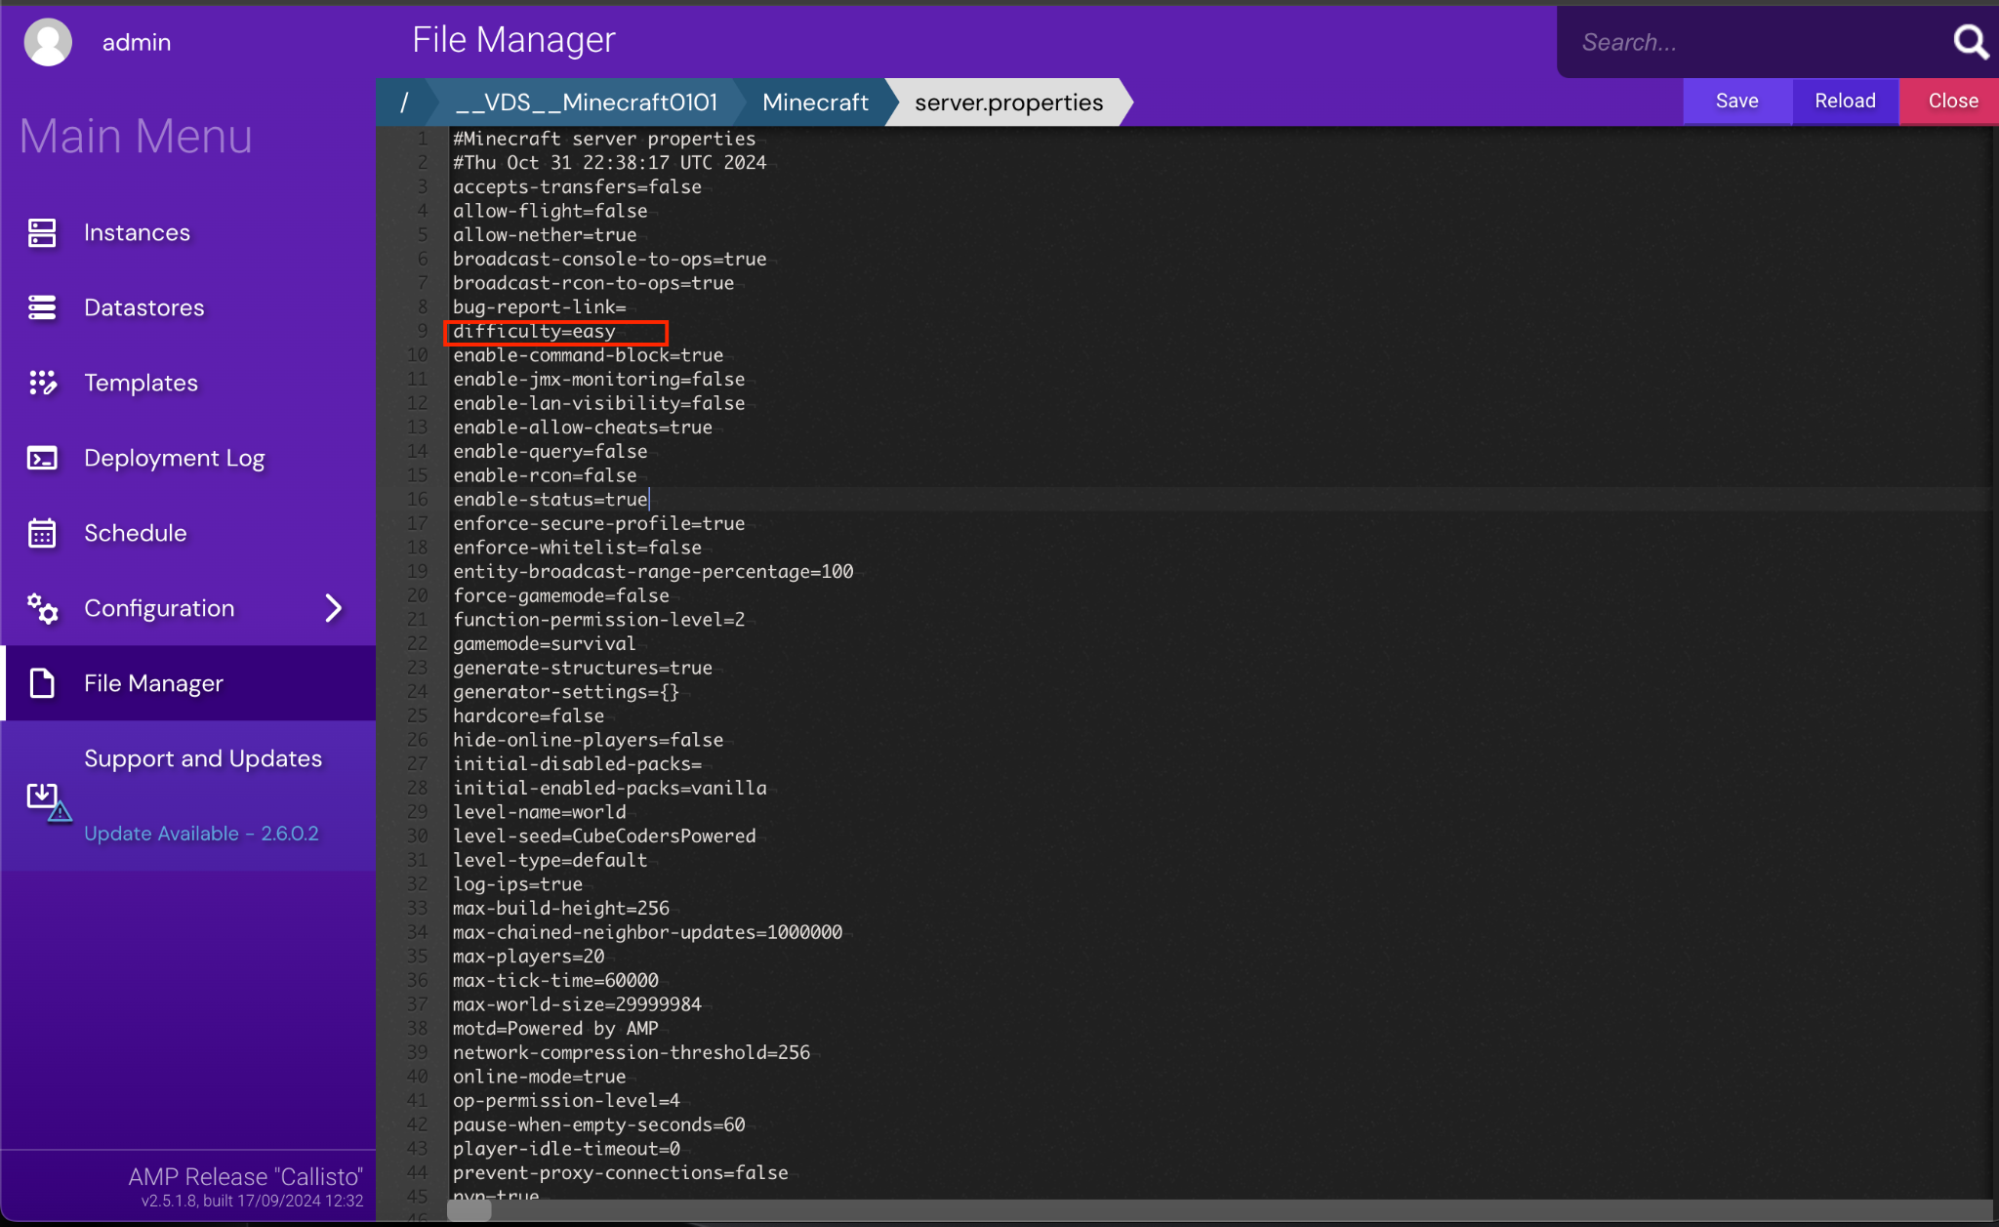Open the Update Available 2.6.0.2 link

(x=201, y=832)
